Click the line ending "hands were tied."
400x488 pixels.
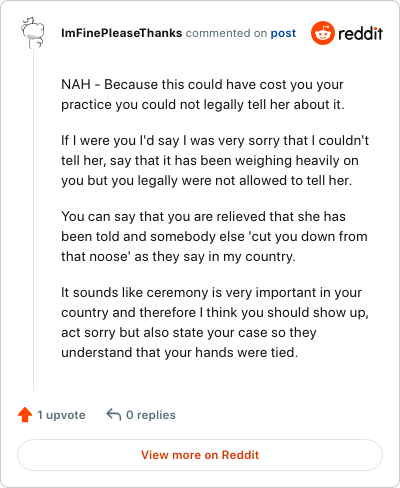click(179, 352)
